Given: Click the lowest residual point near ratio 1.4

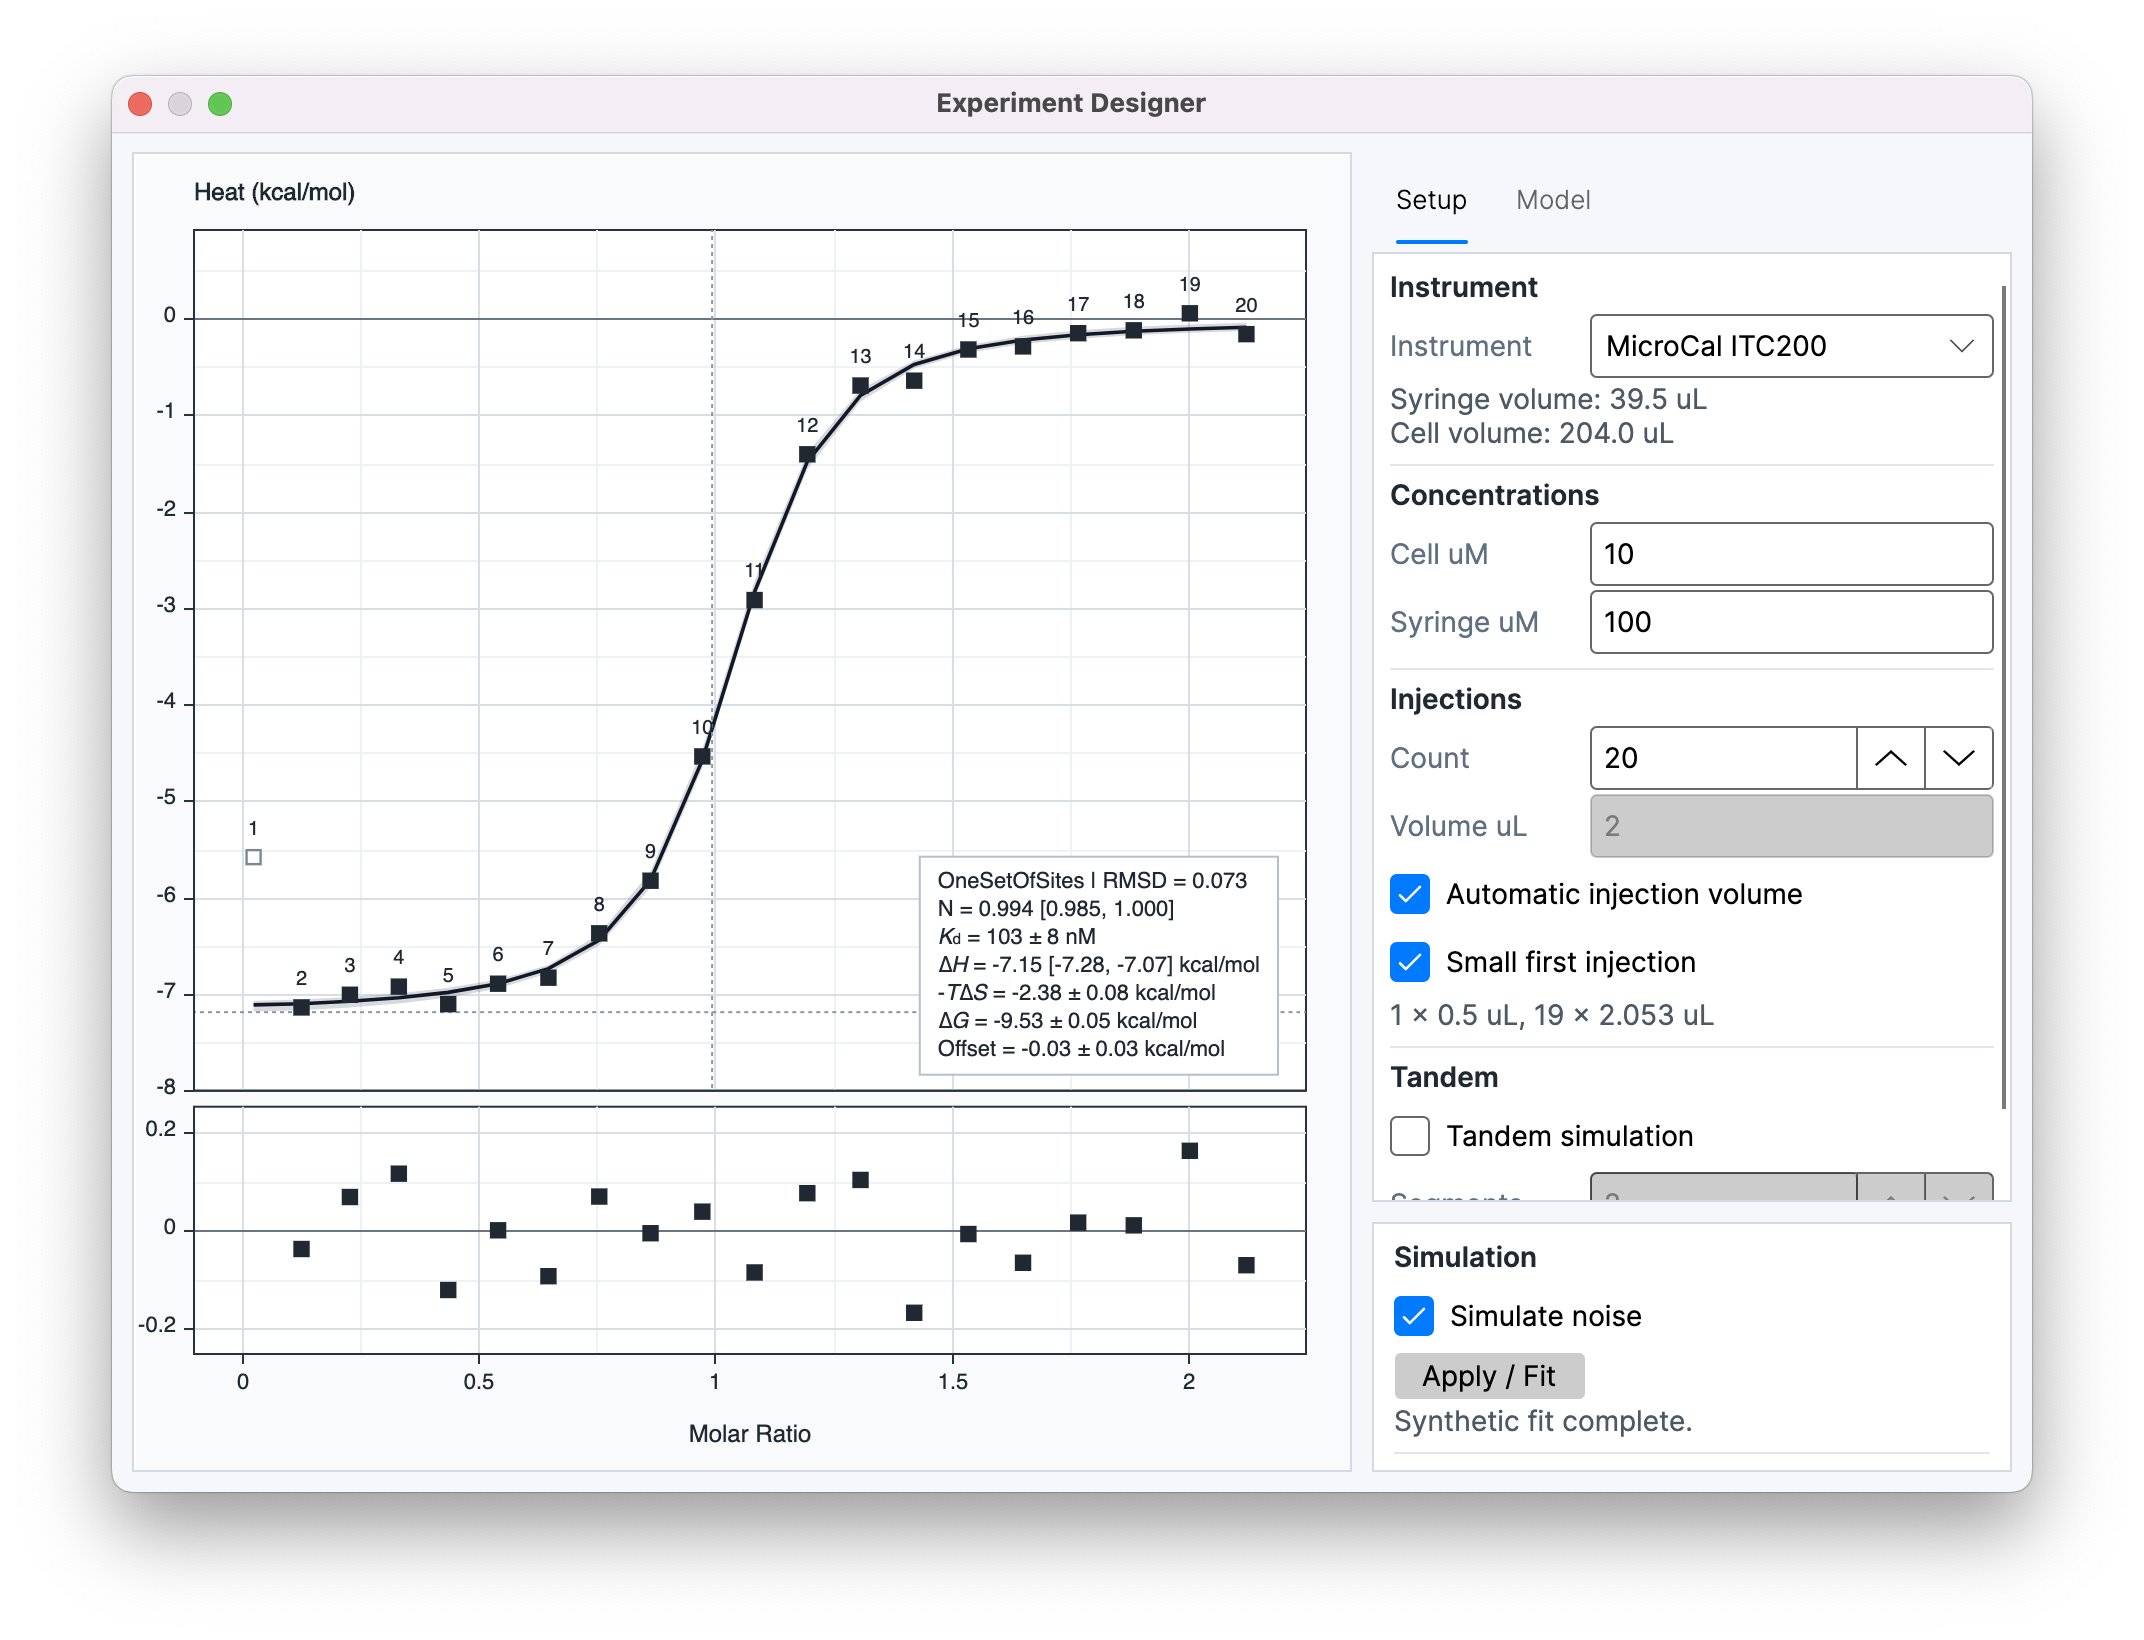Looking at the screenshot, I should [913, 1313].
